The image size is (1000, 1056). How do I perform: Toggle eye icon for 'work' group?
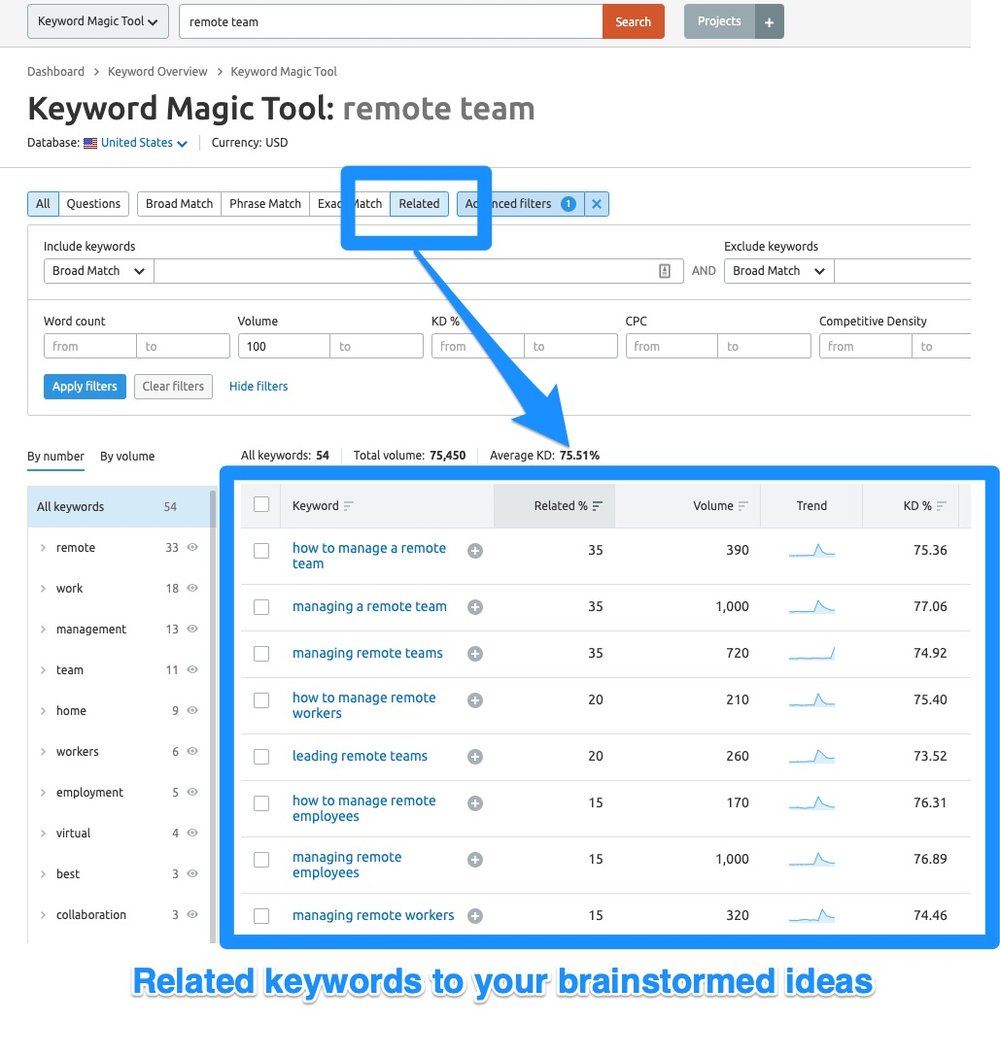[x=192, y=588]
